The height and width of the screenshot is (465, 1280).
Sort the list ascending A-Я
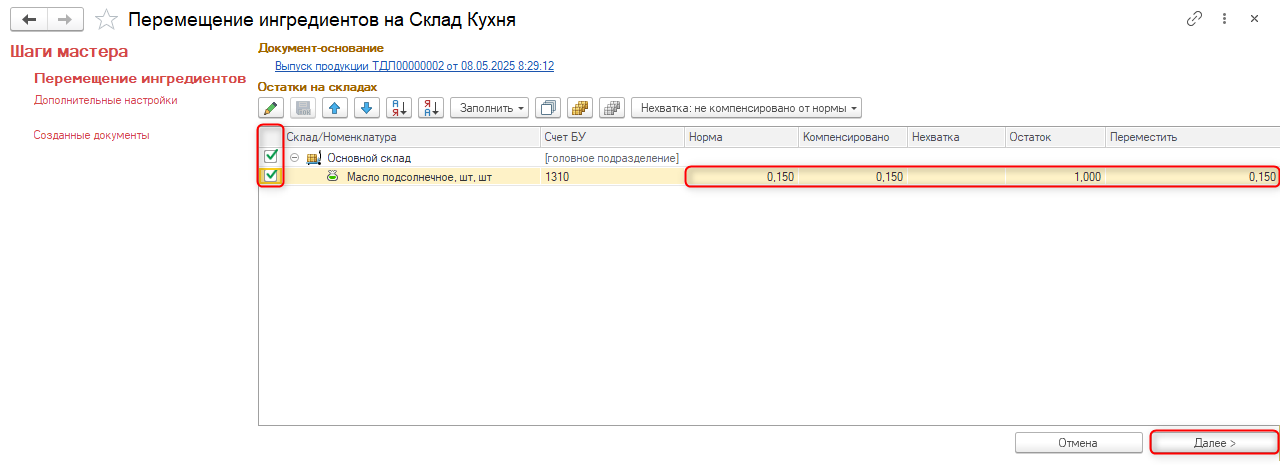click(399, 108)
